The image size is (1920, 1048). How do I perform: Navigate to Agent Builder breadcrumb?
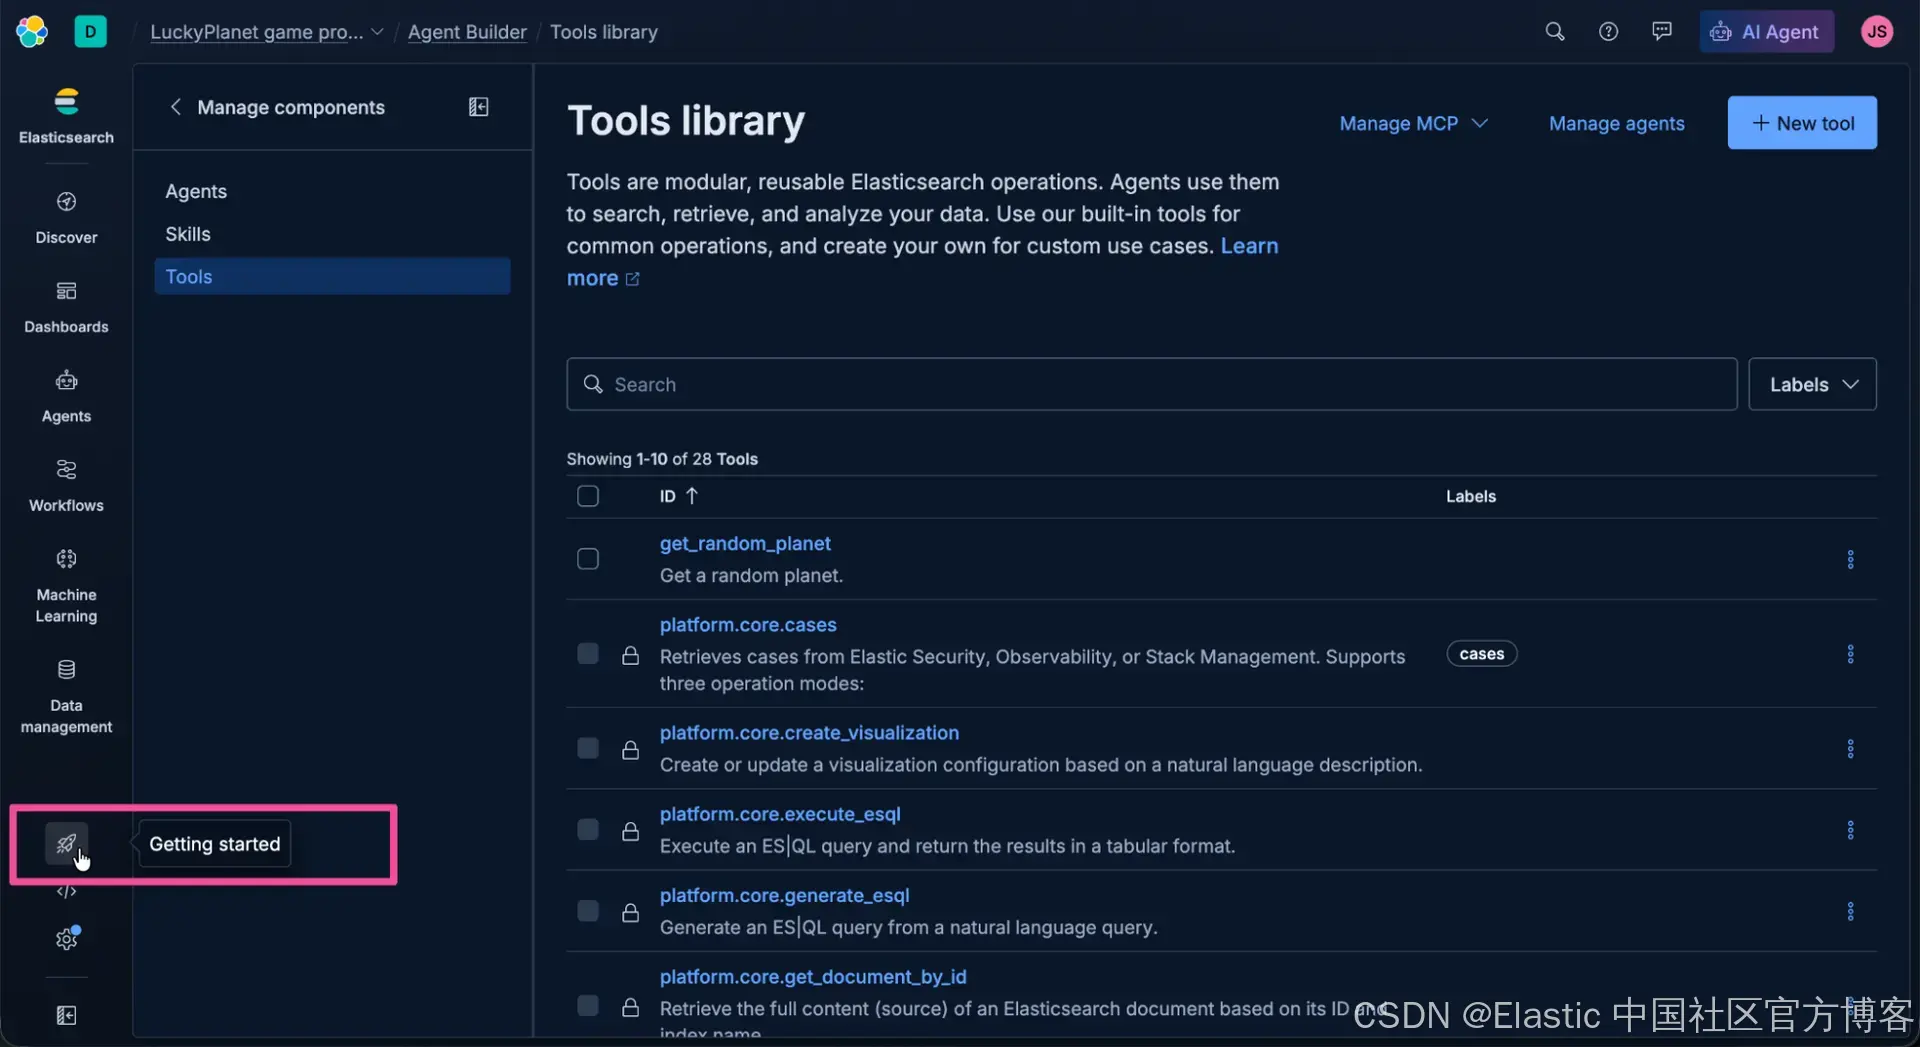[x=467, y=32]
